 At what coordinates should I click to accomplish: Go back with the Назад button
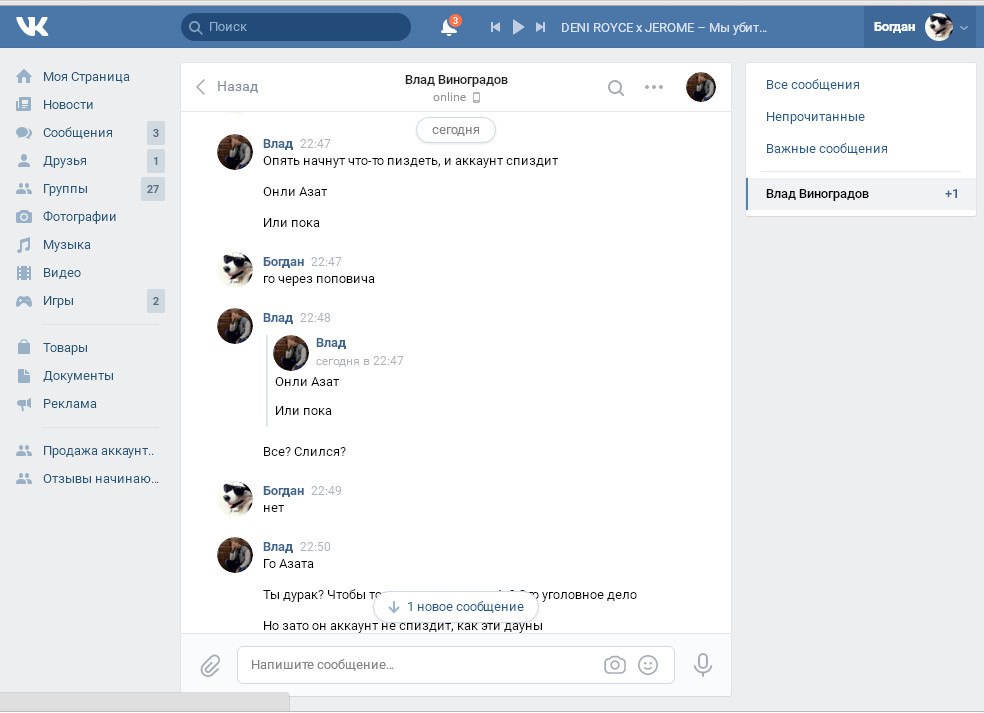coord(227,87)
